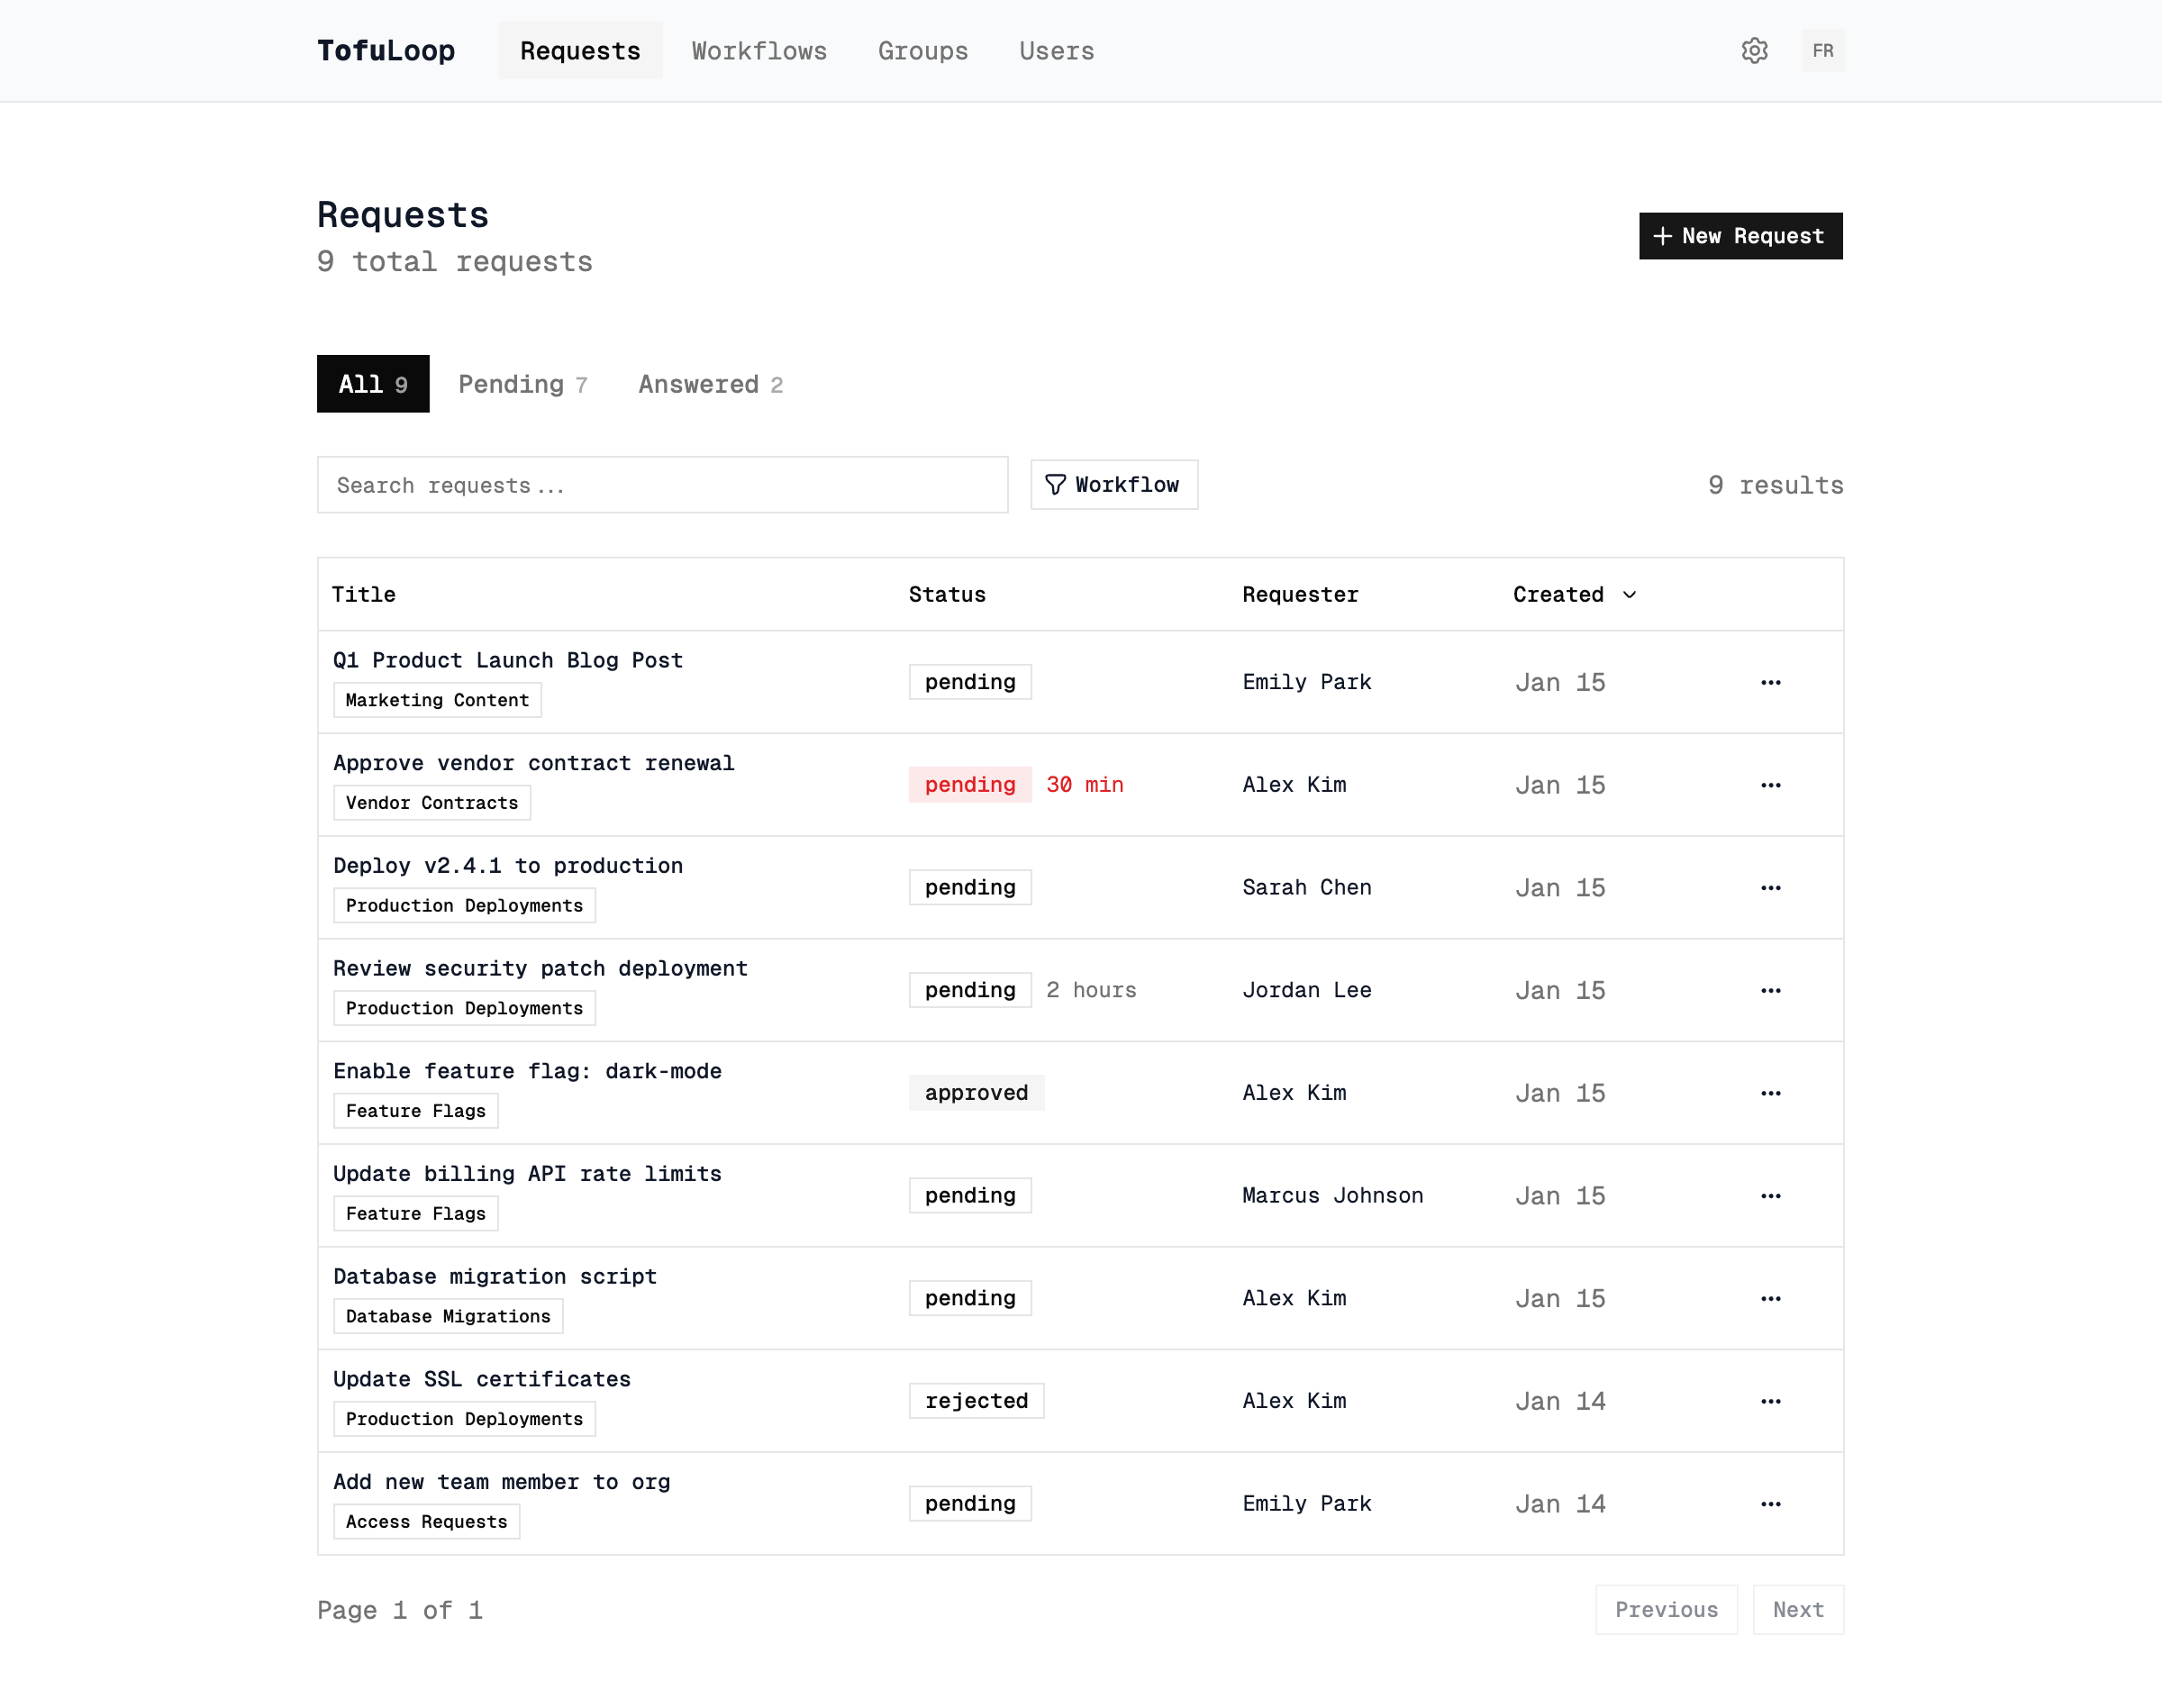Switch language using the FR toggle
Screen dimensions: 2162x1708
click(x=1822, y=51)
